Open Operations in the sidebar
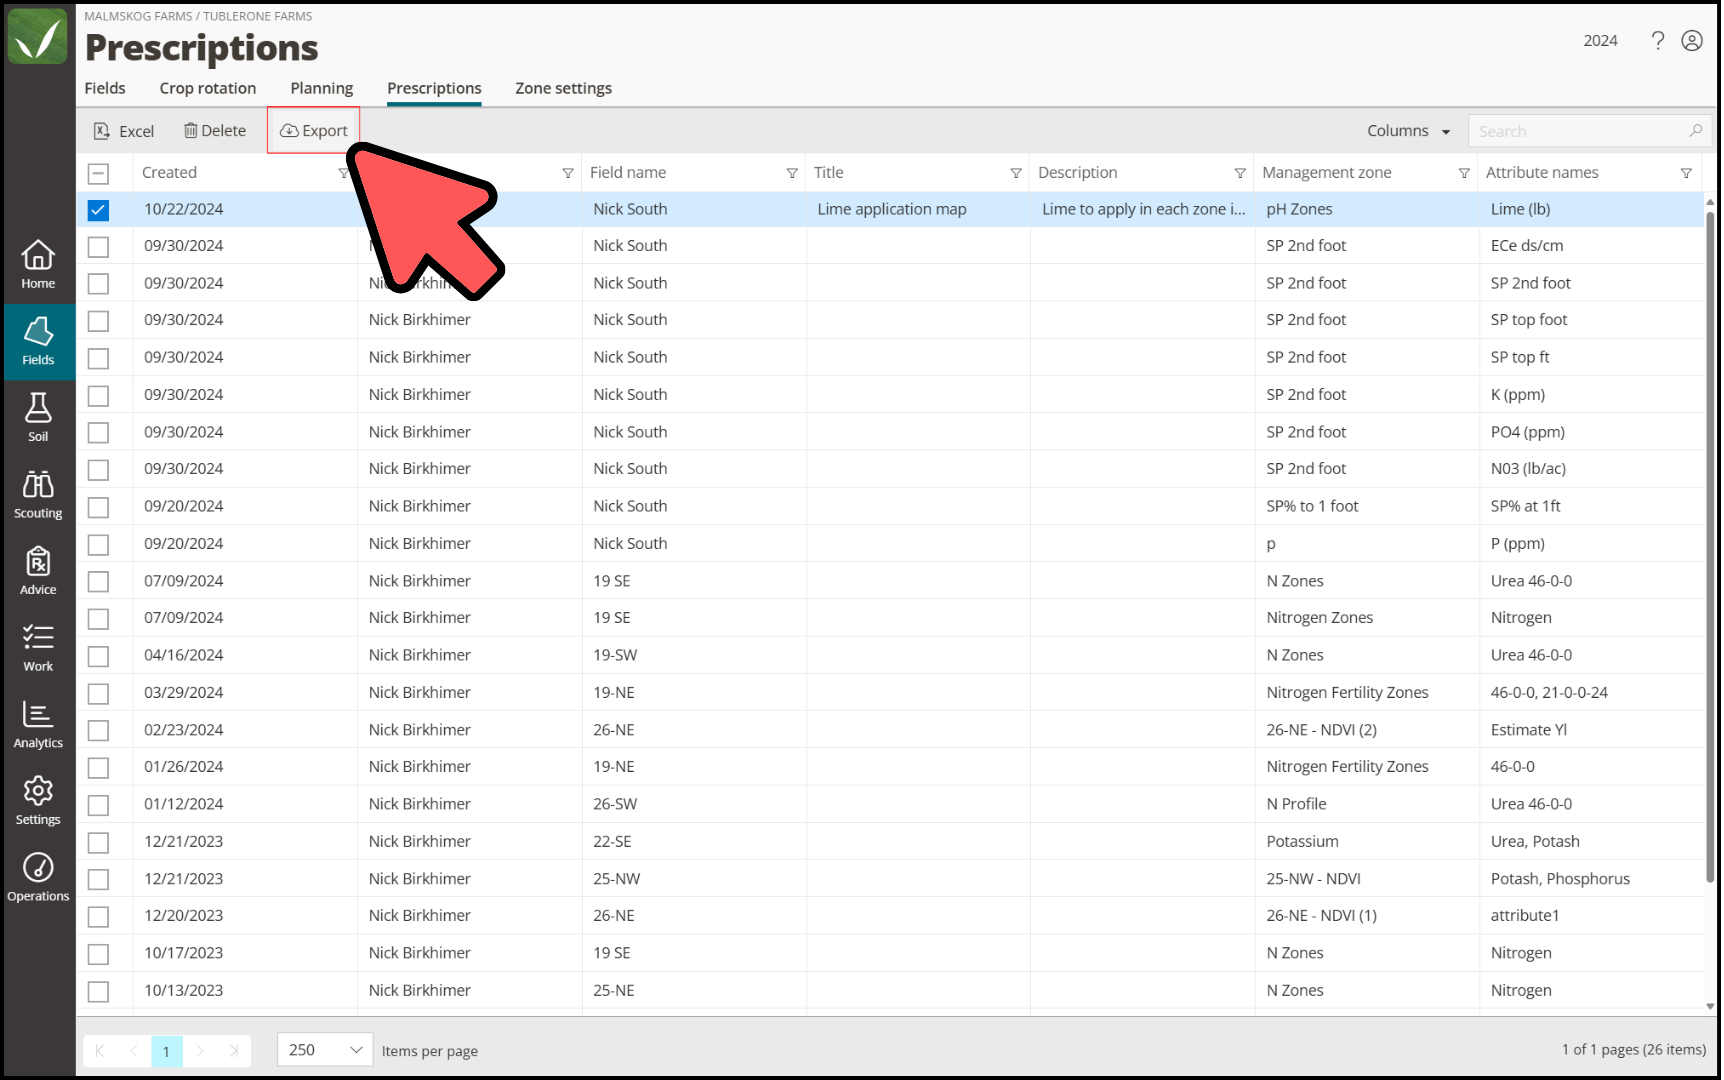The height and width of the screenshot is (1080, 1724). (x=38, y=878)
